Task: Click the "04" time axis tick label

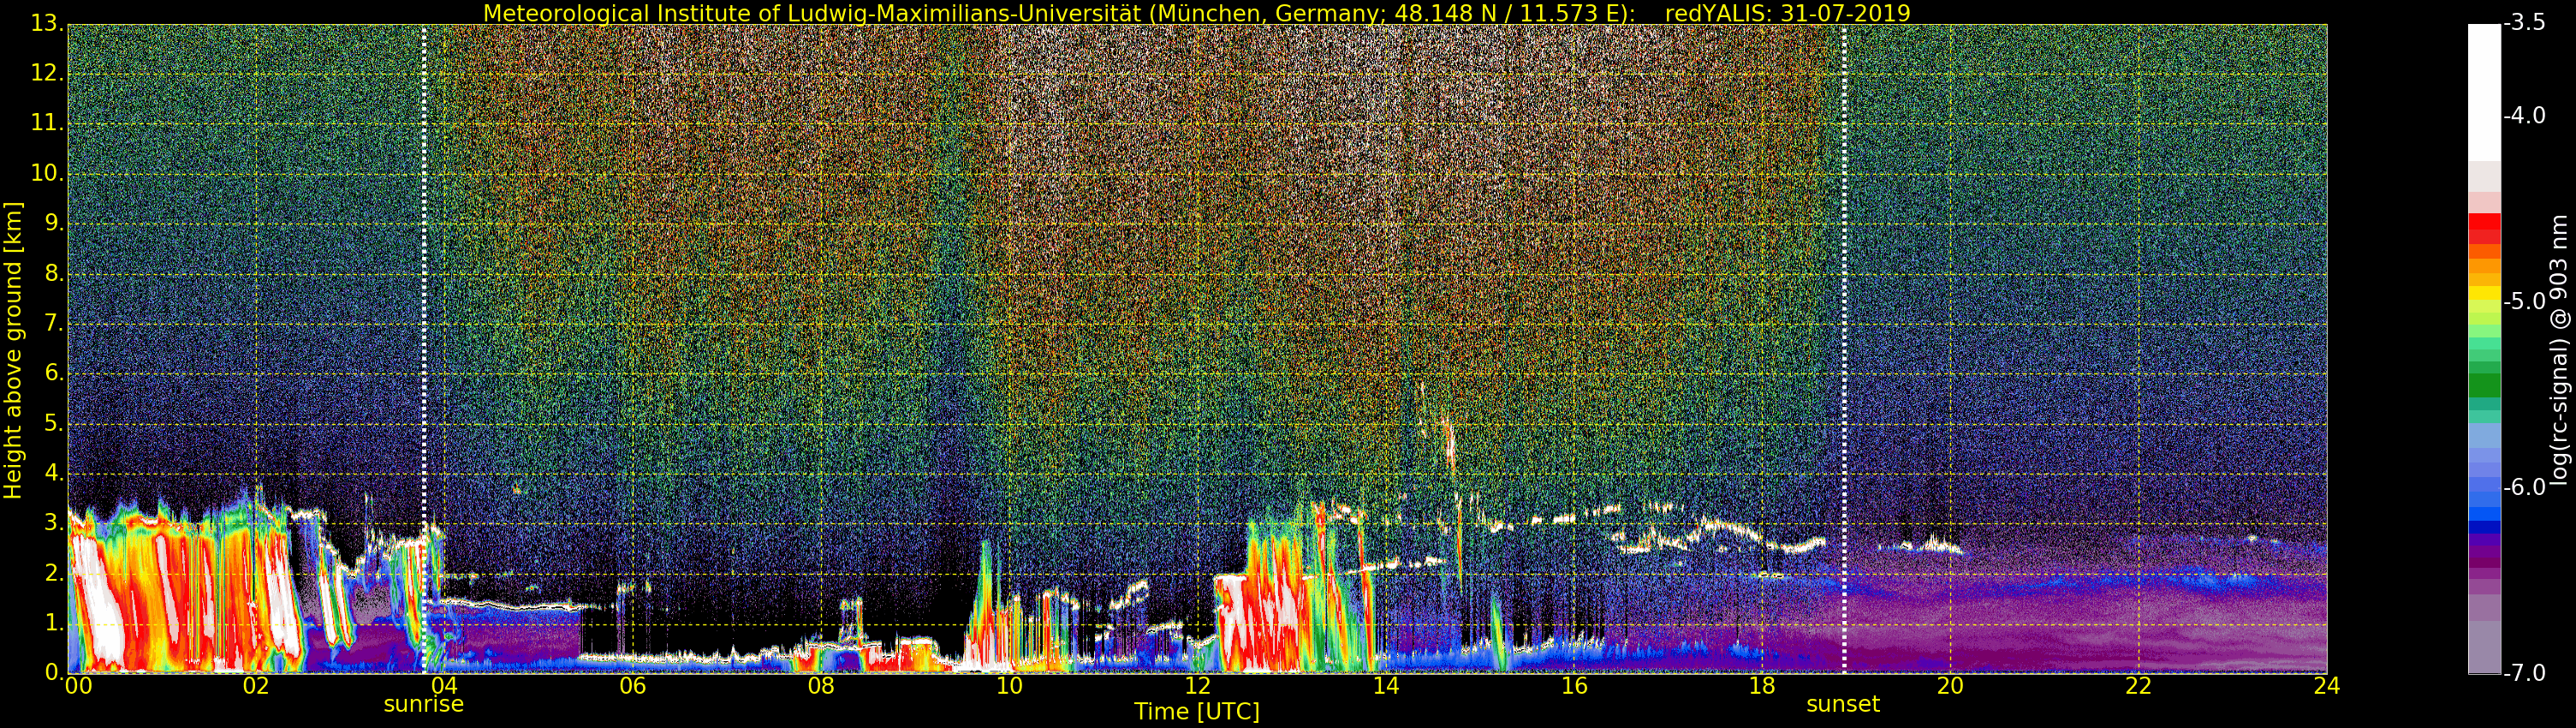Action: click(444, 686)
